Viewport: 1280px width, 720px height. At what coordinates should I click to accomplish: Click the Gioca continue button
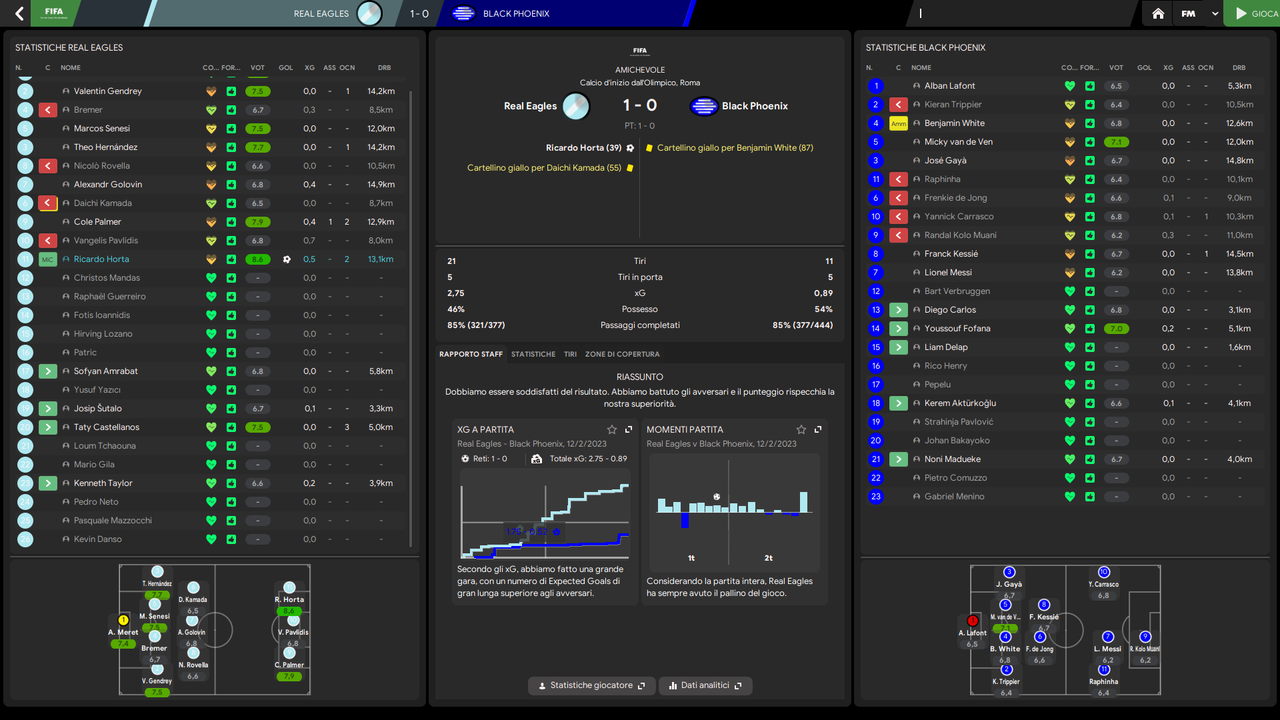[x=1253, y=14]
